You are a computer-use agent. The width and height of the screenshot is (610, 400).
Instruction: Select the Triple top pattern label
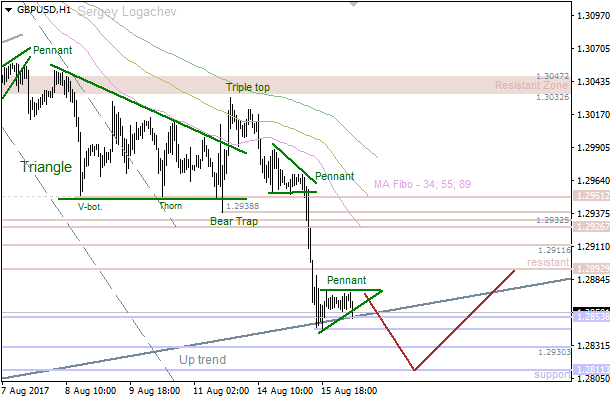point(247,87)
